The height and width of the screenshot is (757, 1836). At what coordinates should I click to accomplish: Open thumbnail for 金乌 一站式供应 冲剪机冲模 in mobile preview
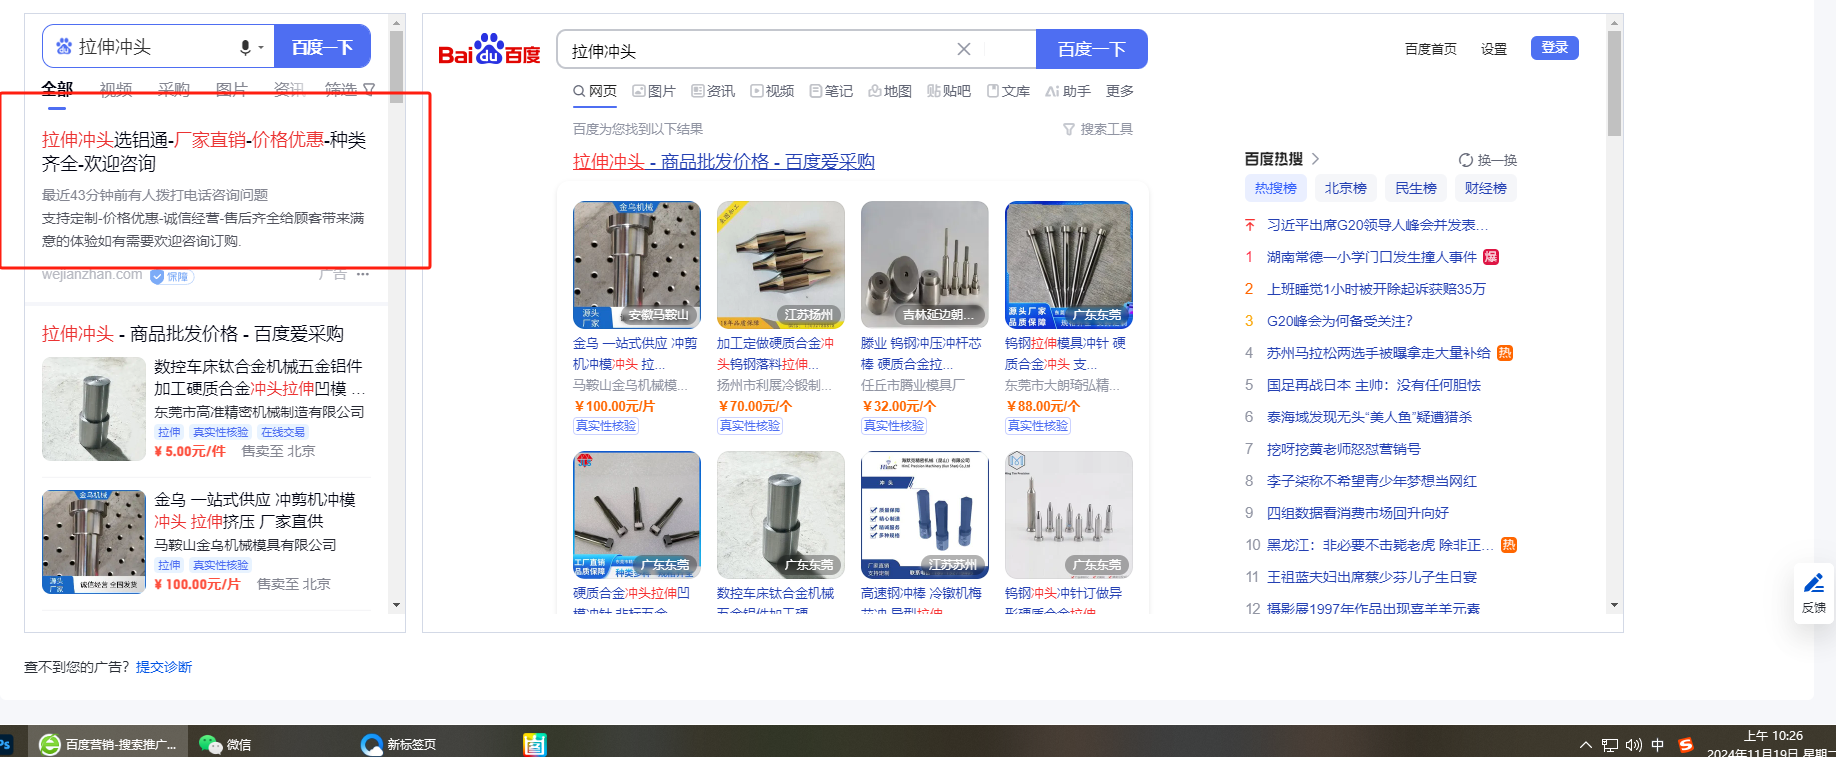[93, 542]
